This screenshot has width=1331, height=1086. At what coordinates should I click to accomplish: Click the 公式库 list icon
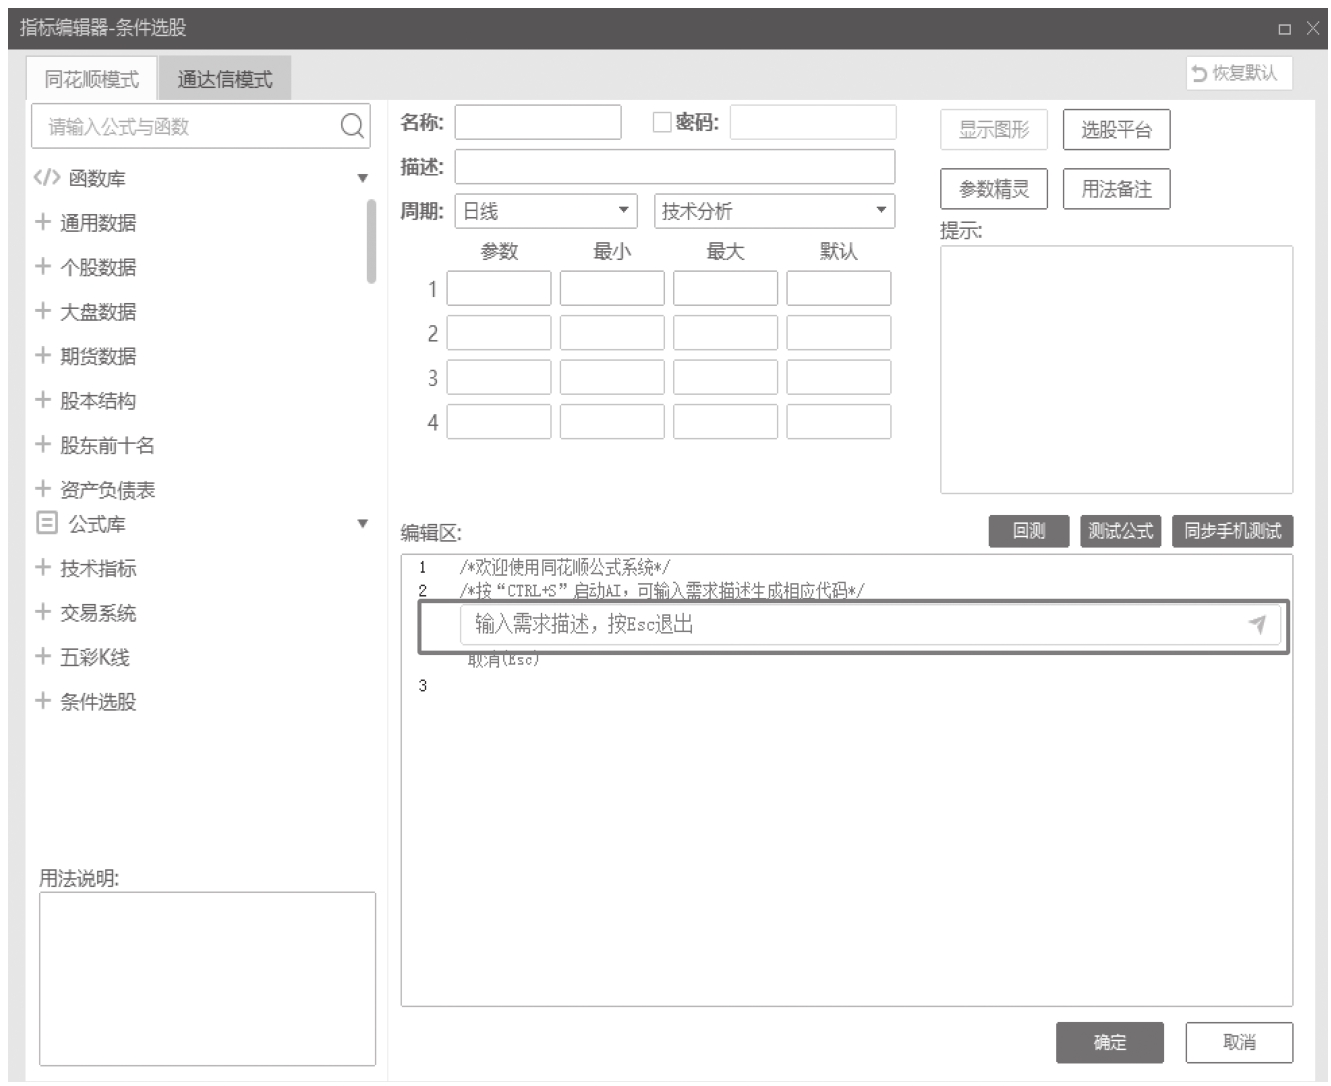click(x=46, y=523)
